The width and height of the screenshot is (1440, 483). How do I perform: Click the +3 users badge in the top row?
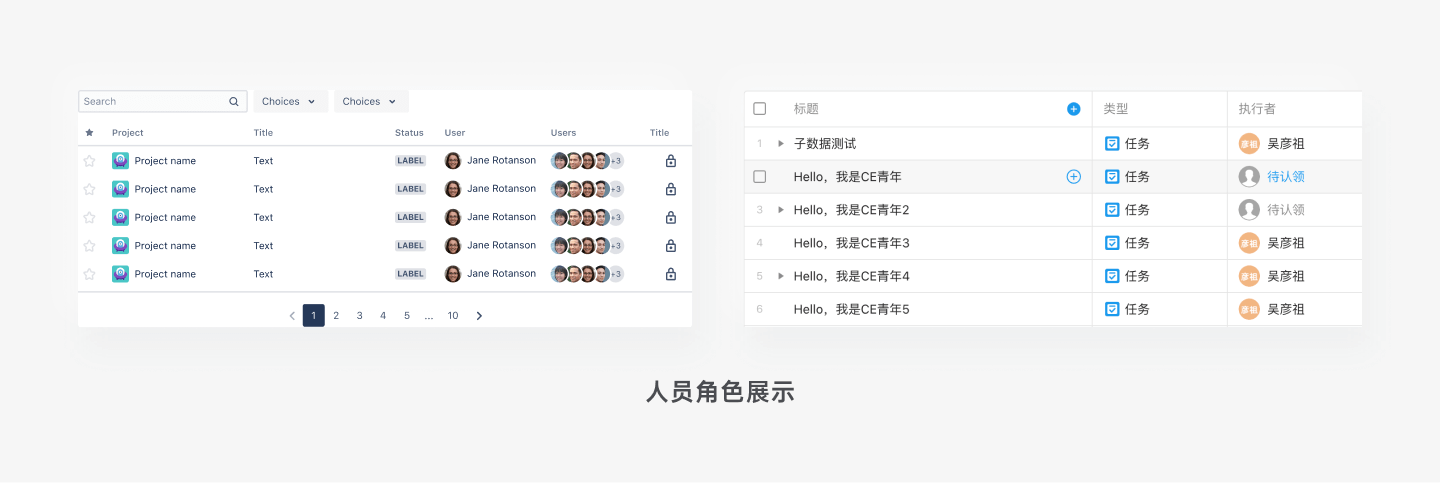pyautogui.click(x=616, y=160)
